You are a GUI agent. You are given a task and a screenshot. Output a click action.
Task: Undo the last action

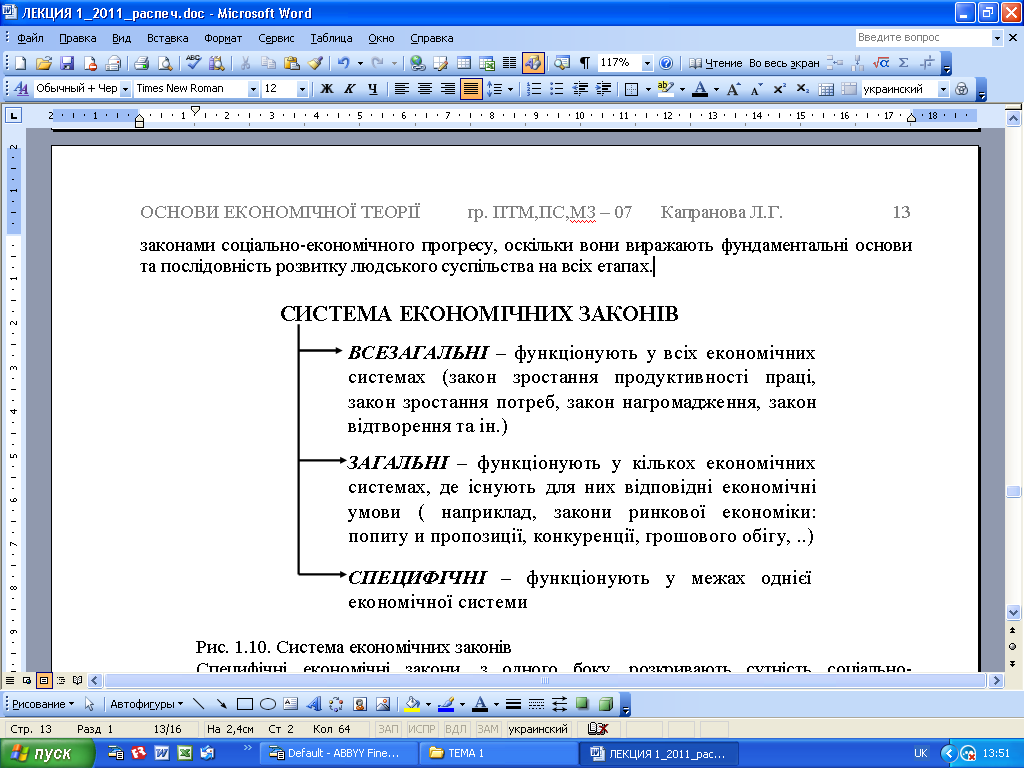[x=344, y=63]
